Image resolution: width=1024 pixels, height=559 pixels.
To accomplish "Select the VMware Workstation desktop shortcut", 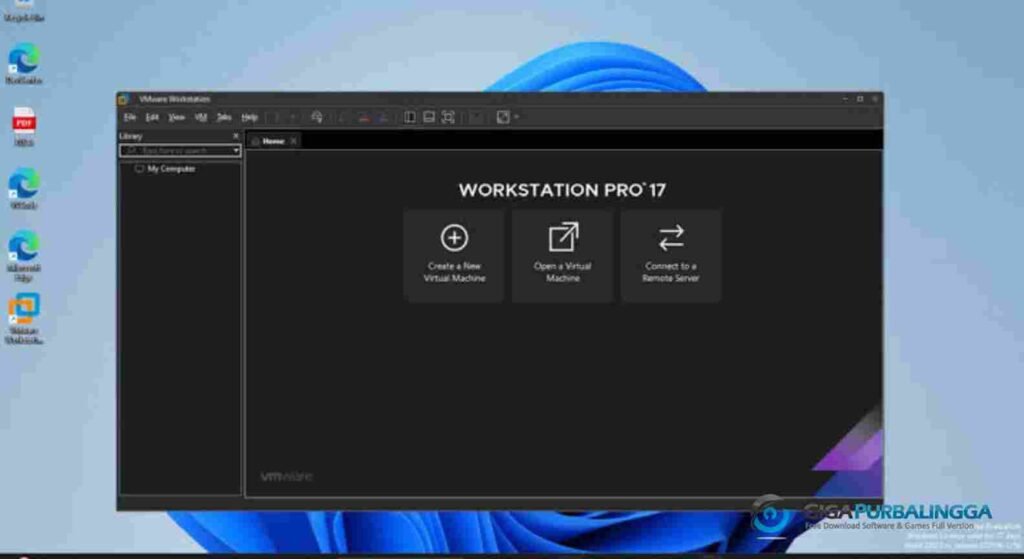I will (24, 317).
